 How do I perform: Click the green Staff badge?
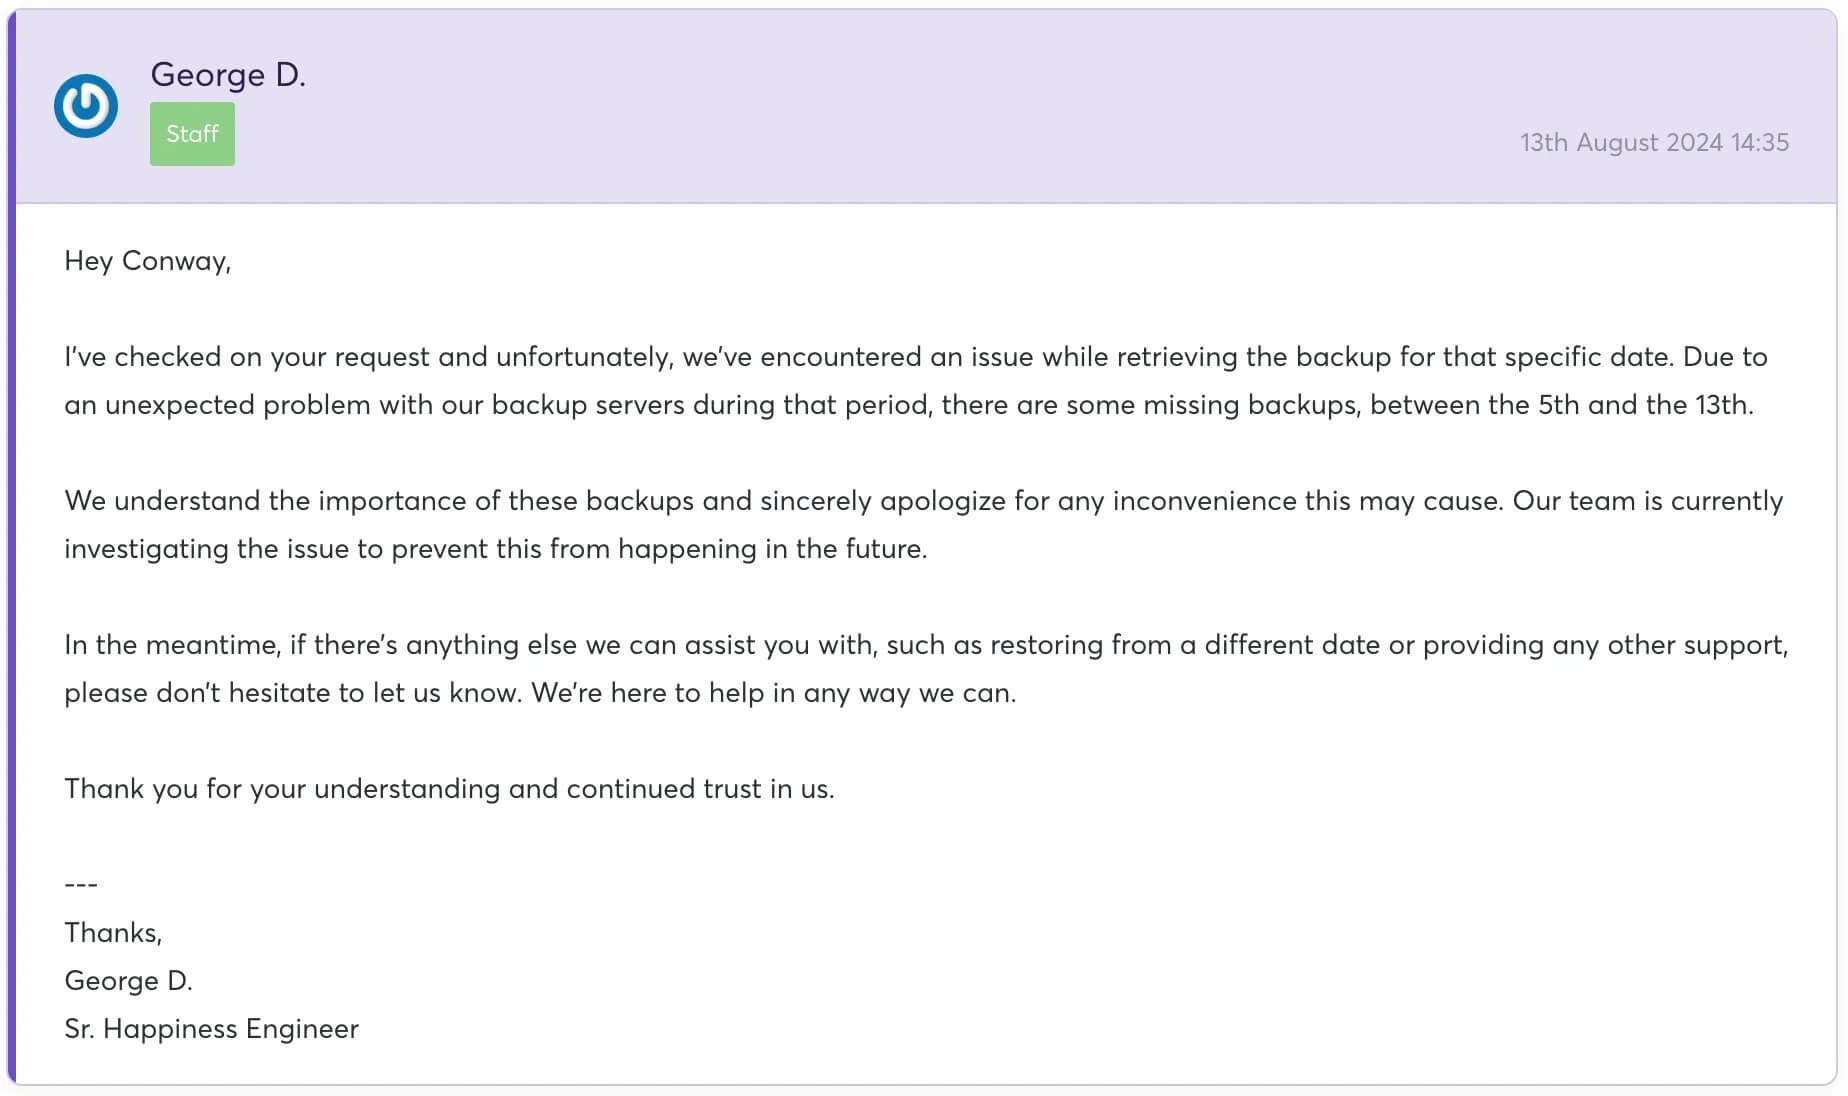192,134
